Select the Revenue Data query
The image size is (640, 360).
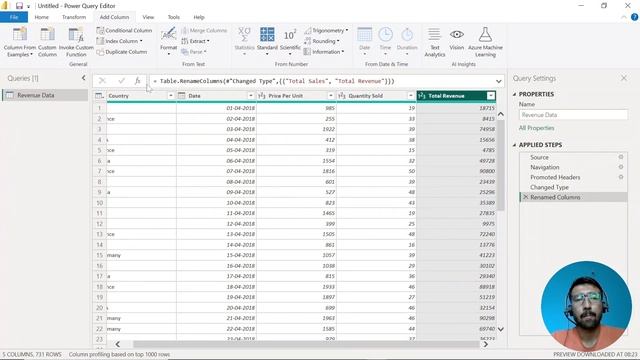coord(45,95)
